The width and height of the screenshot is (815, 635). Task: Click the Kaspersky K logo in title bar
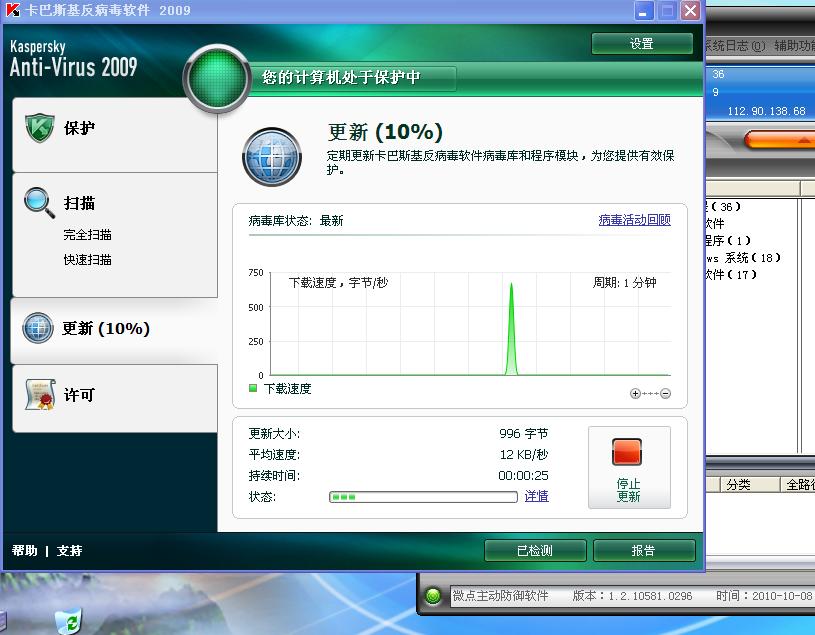click(x=12, y=10)
